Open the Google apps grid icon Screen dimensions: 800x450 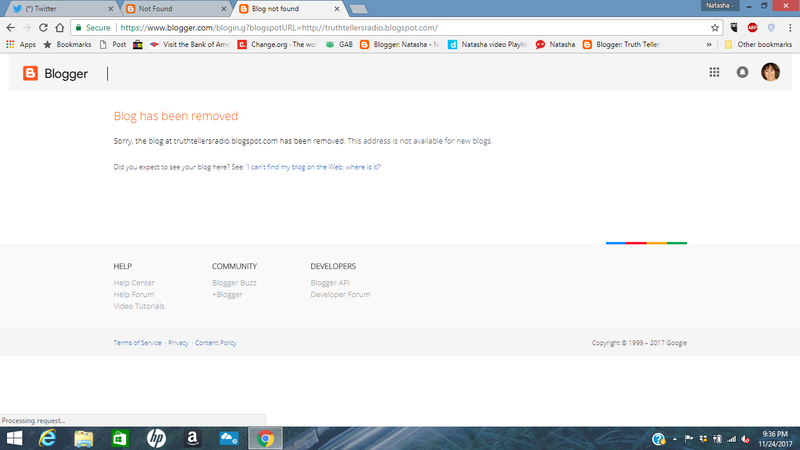[714, 72]
